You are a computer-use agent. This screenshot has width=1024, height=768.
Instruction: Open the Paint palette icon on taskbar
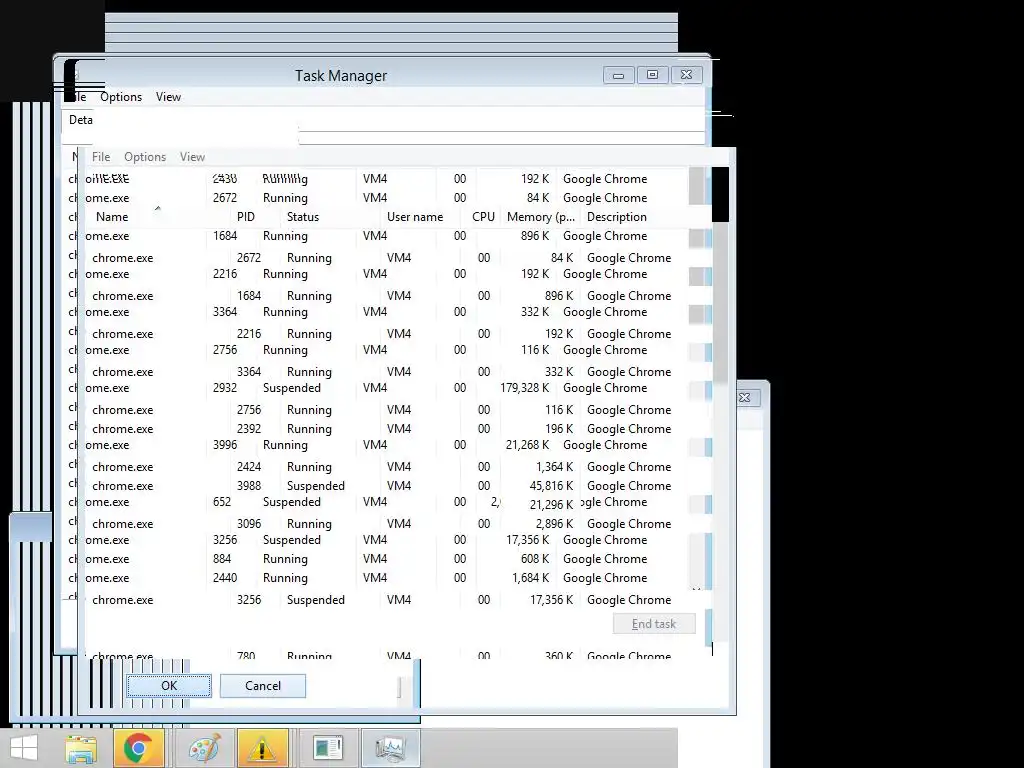coord(204,748)
